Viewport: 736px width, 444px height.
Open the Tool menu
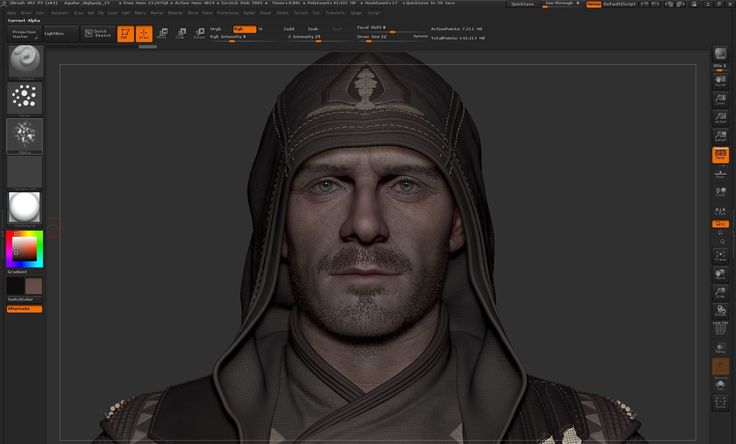pos(316,13)
